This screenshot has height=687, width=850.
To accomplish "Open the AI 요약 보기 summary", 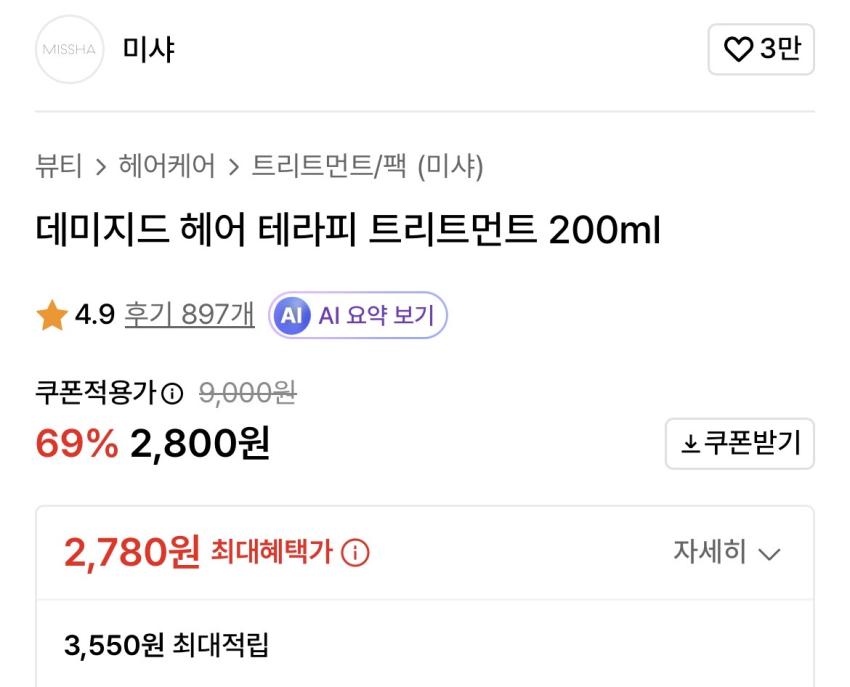I will tap(358, 317).
